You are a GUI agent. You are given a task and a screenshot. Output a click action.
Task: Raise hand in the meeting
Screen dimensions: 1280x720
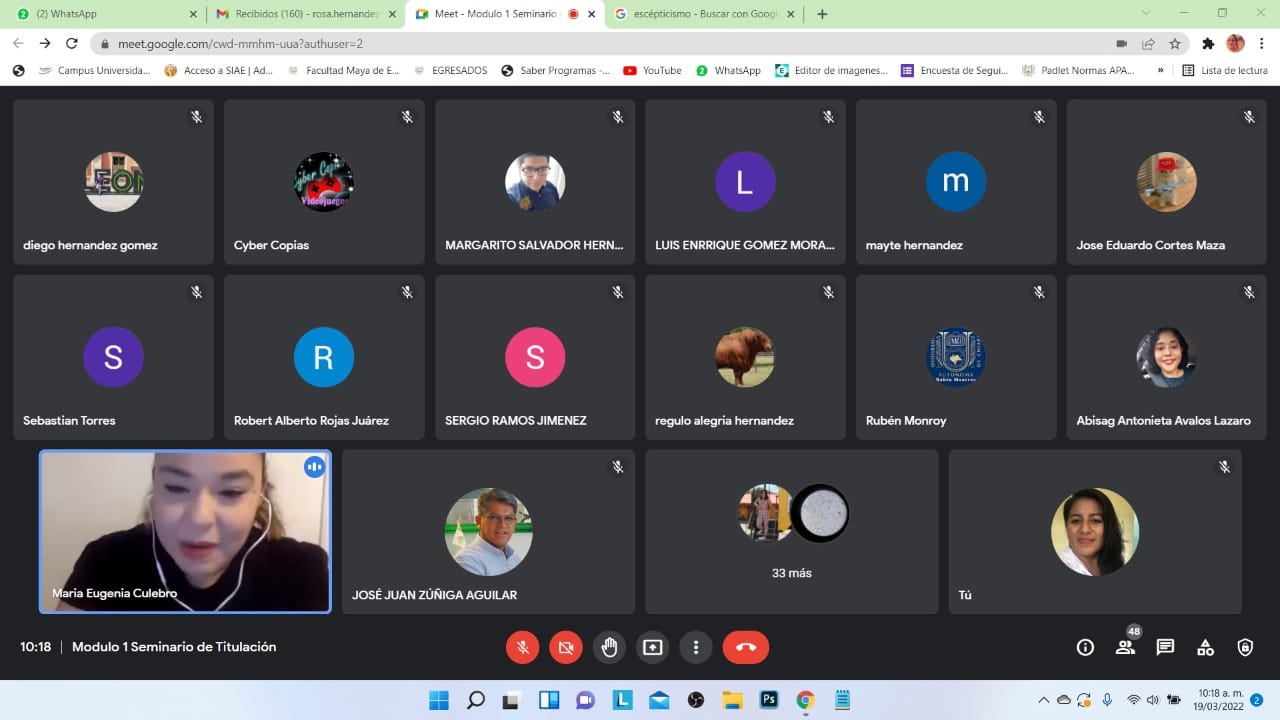click(609, 647)
